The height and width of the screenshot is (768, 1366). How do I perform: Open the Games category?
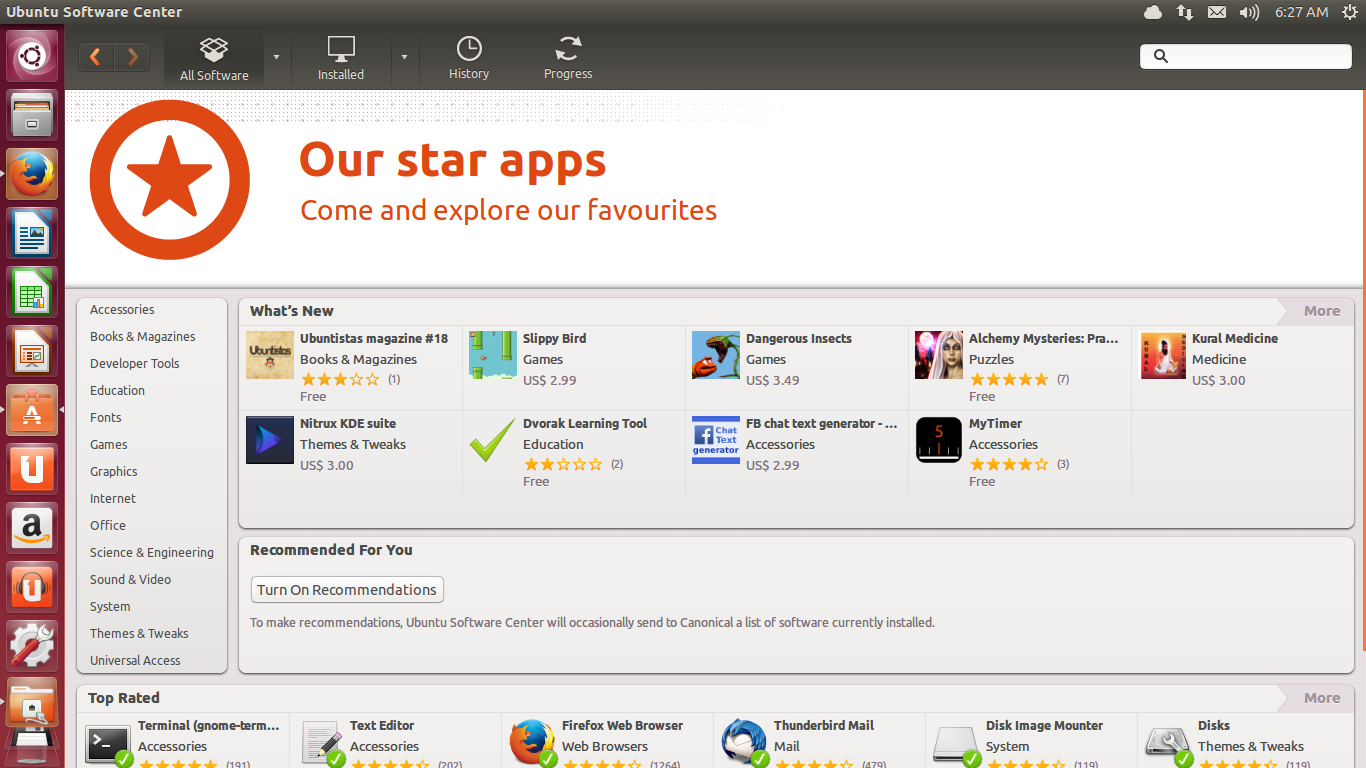[109, 445]
